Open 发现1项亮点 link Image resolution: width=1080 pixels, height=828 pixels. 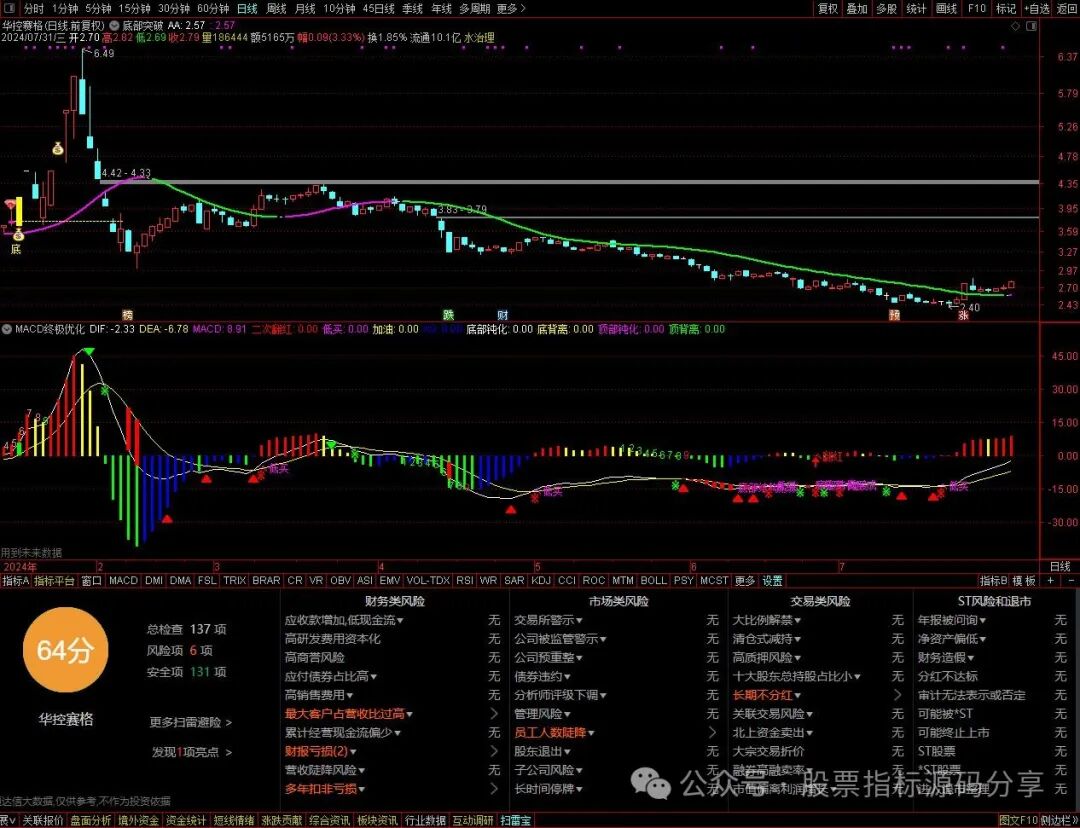coord(191,752)
